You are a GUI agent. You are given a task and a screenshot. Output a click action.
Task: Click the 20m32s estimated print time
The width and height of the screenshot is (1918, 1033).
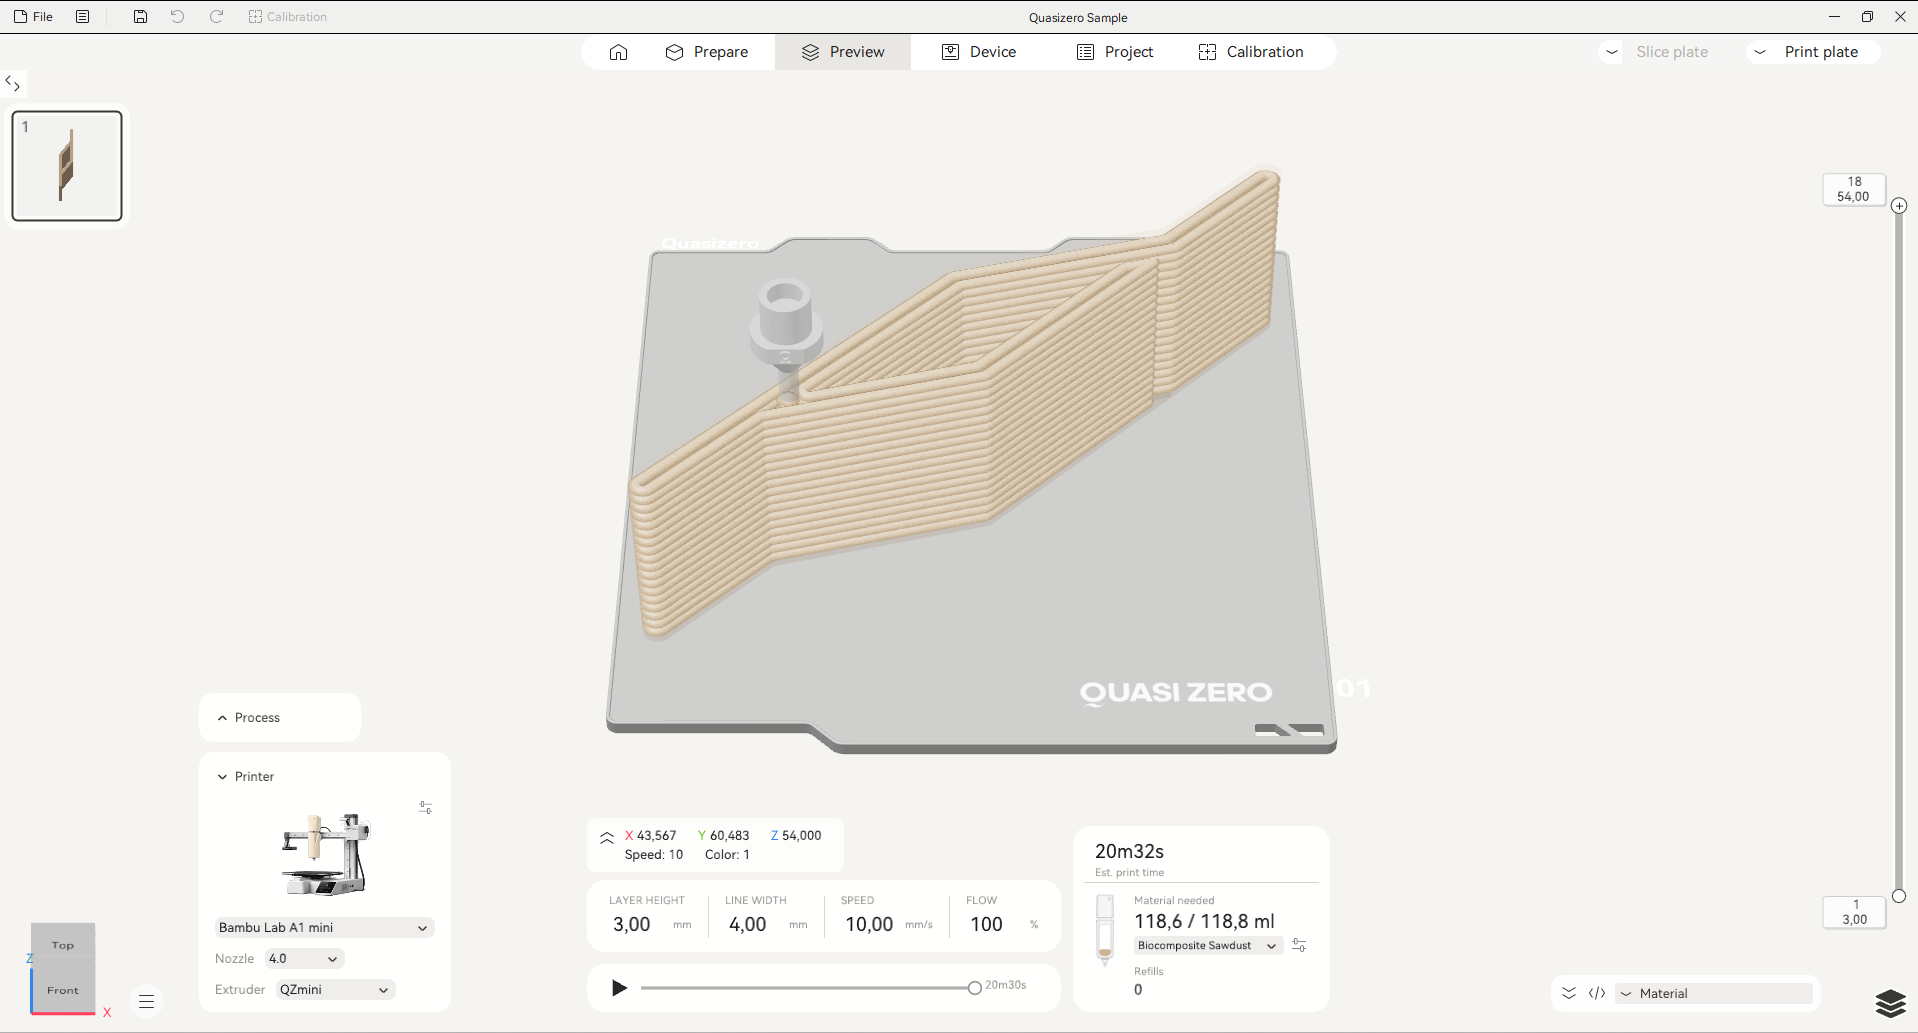pyautogui.click(x=1129, y=852)
